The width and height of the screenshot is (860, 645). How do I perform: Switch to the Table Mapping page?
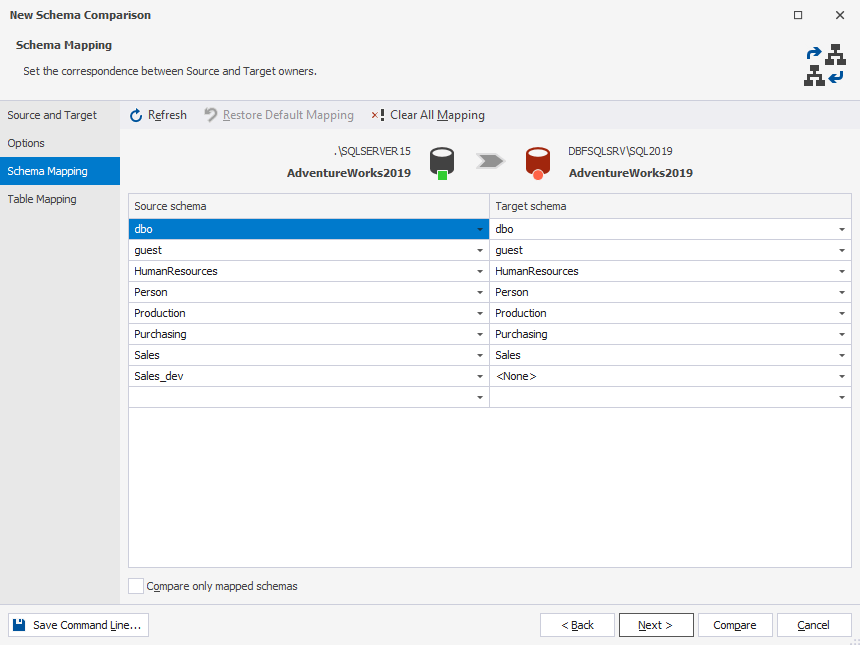point(42,199)
